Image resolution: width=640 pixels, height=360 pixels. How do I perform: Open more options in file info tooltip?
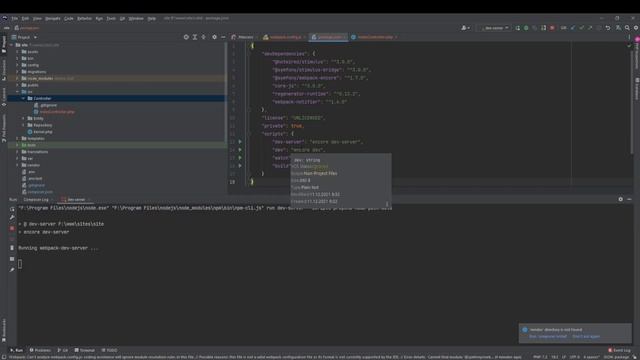(387, 204)
